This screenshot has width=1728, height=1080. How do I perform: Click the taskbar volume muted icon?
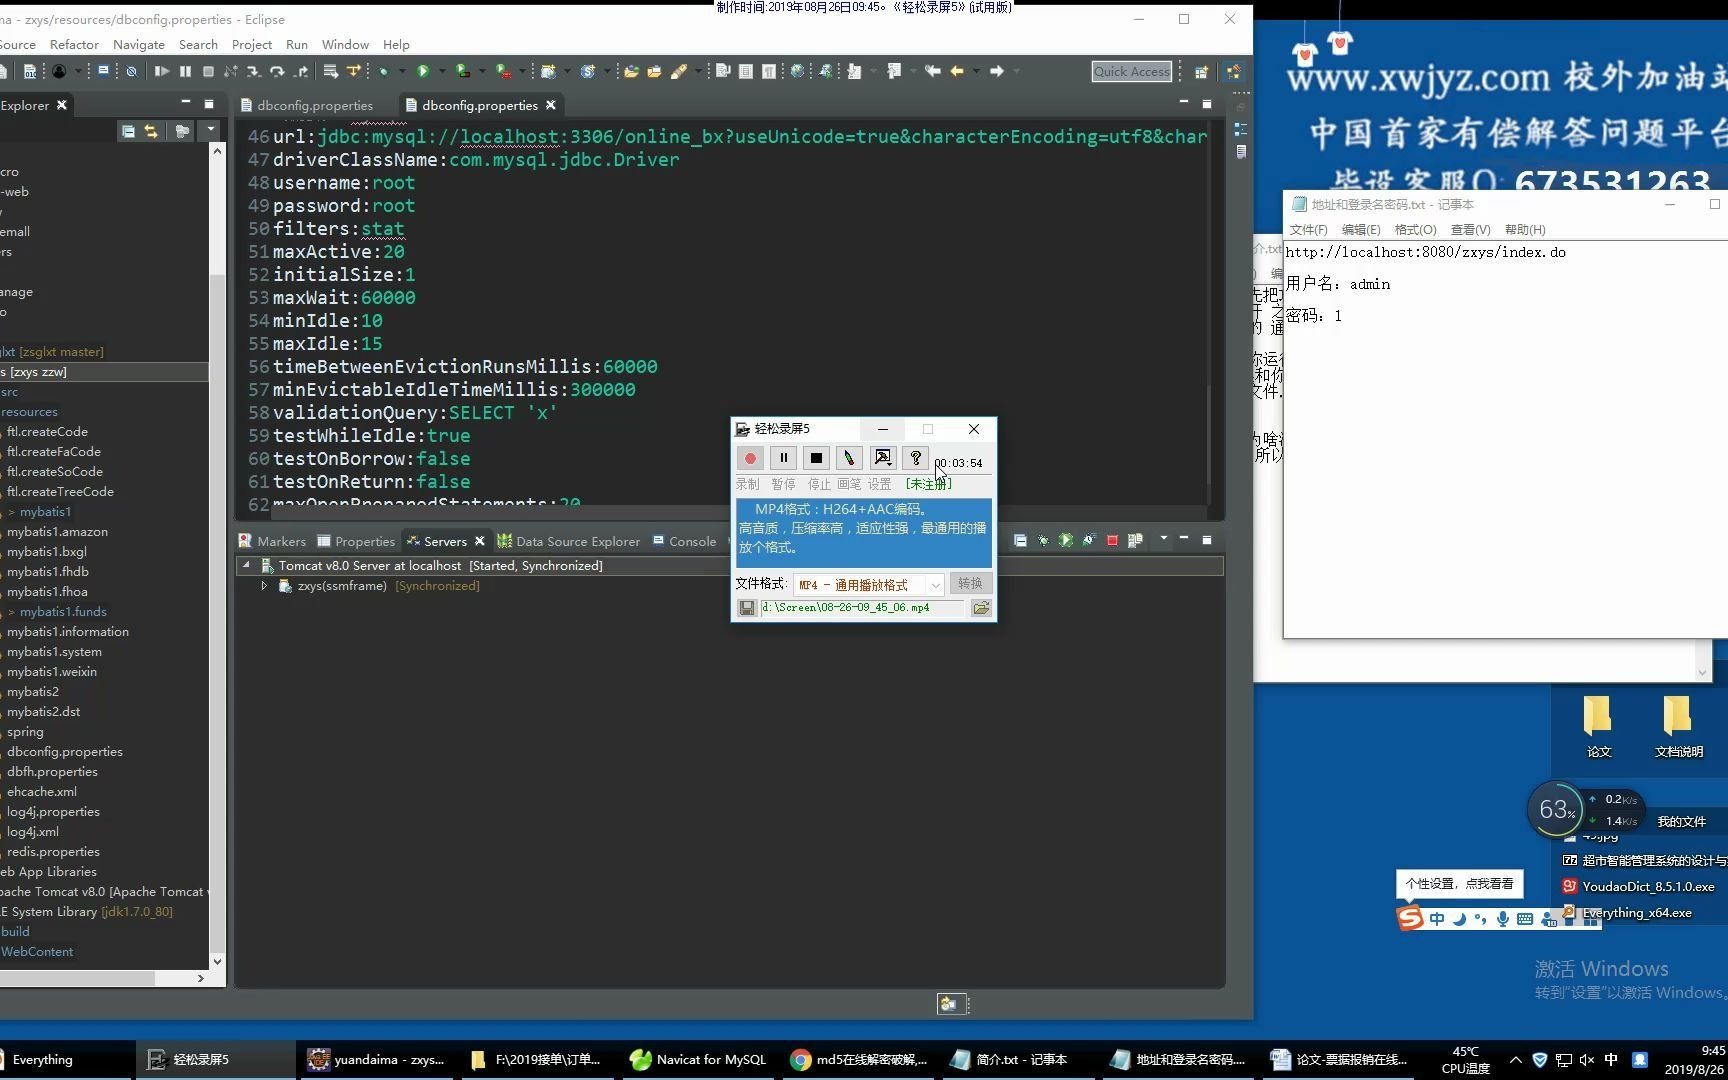pyautogui.click(x=1586, y=1060)
